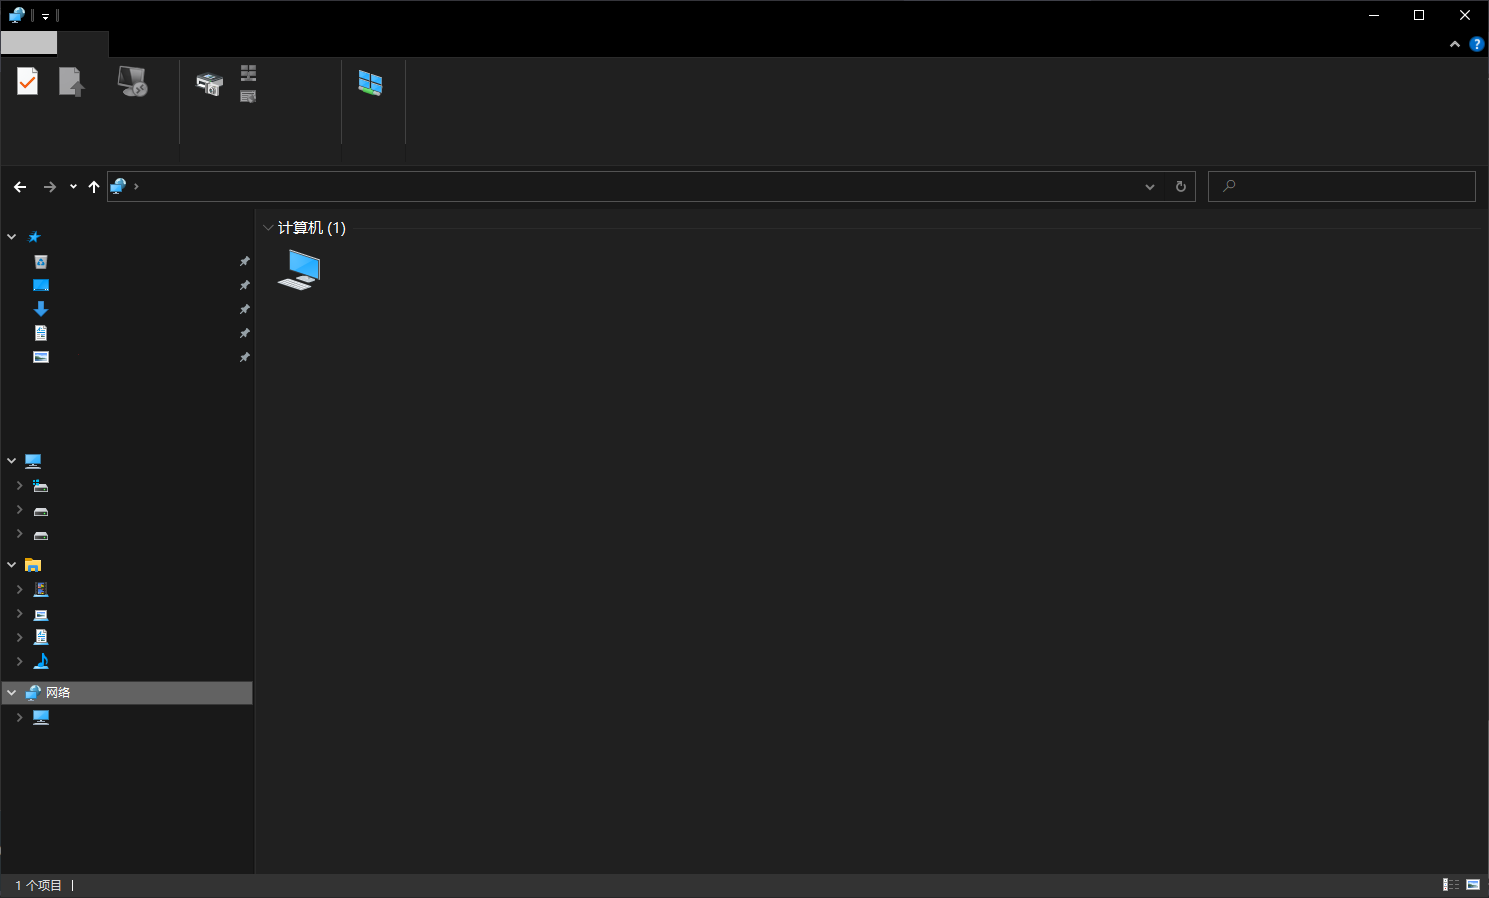The height and width of the screenshot is (898, 1489).
Task: Open Customize Quick Access Toolbar dropdown
Action: (45, 16)
